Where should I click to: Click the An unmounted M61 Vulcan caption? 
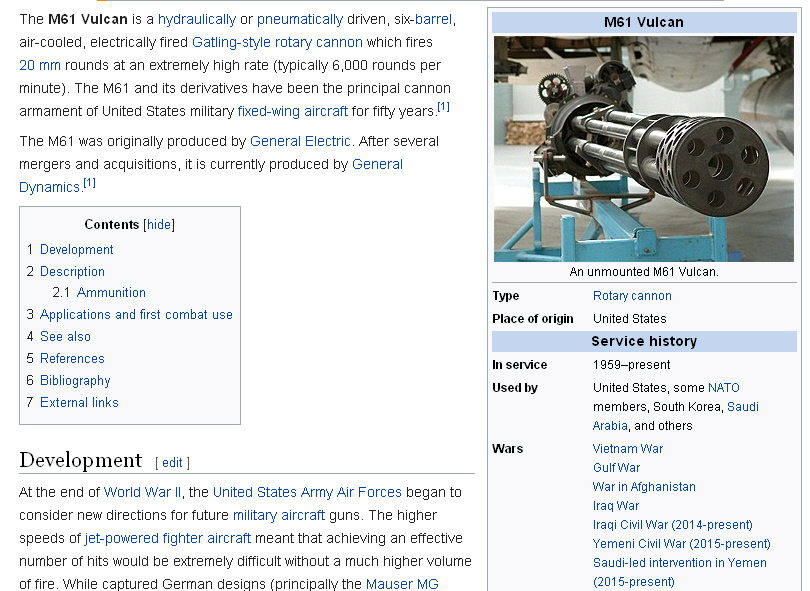[x=644, y=272]
